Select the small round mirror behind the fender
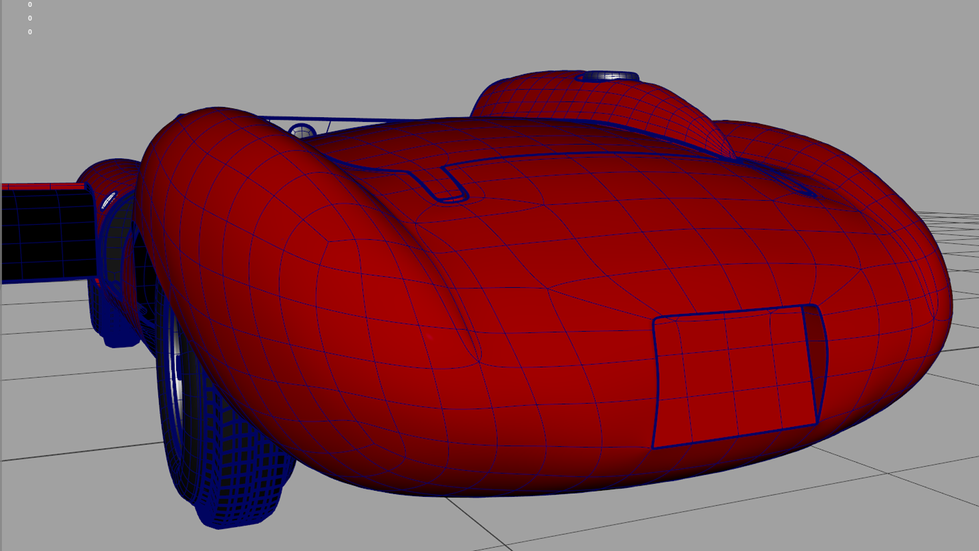979x551 pixels. 303,131
